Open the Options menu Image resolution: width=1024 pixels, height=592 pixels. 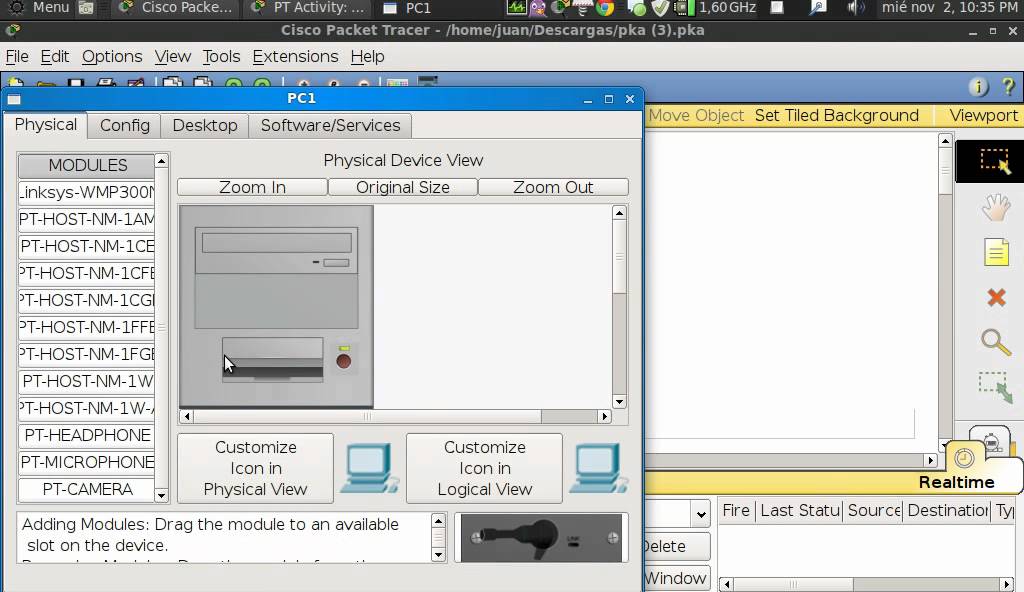pos(112,57)
